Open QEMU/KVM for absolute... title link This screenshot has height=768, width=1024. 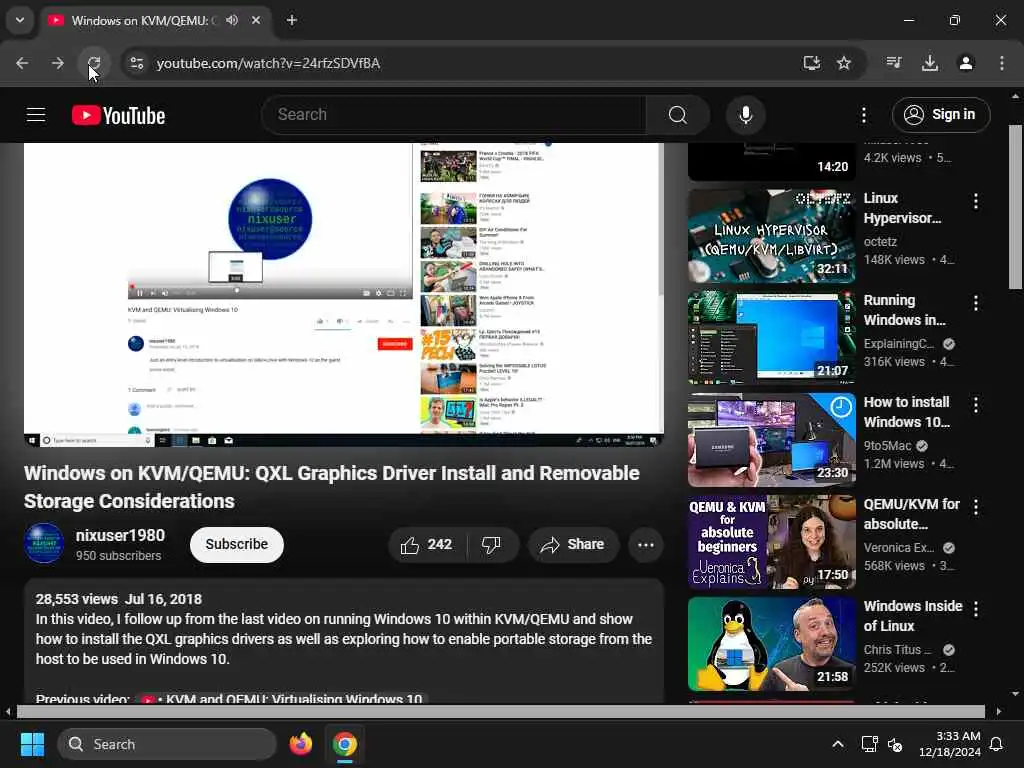(x=912, y=514)
